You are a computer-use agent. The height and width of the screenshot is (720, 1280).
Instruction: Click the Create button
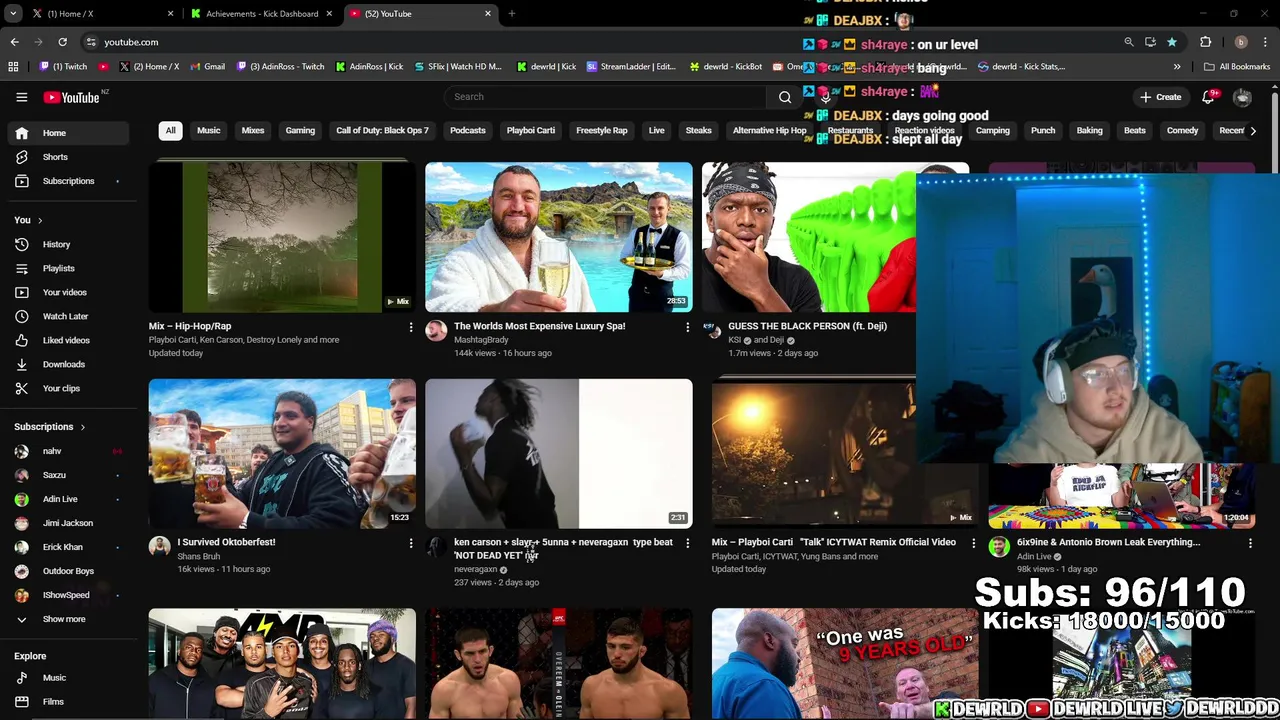click(x=1160, y=97)
